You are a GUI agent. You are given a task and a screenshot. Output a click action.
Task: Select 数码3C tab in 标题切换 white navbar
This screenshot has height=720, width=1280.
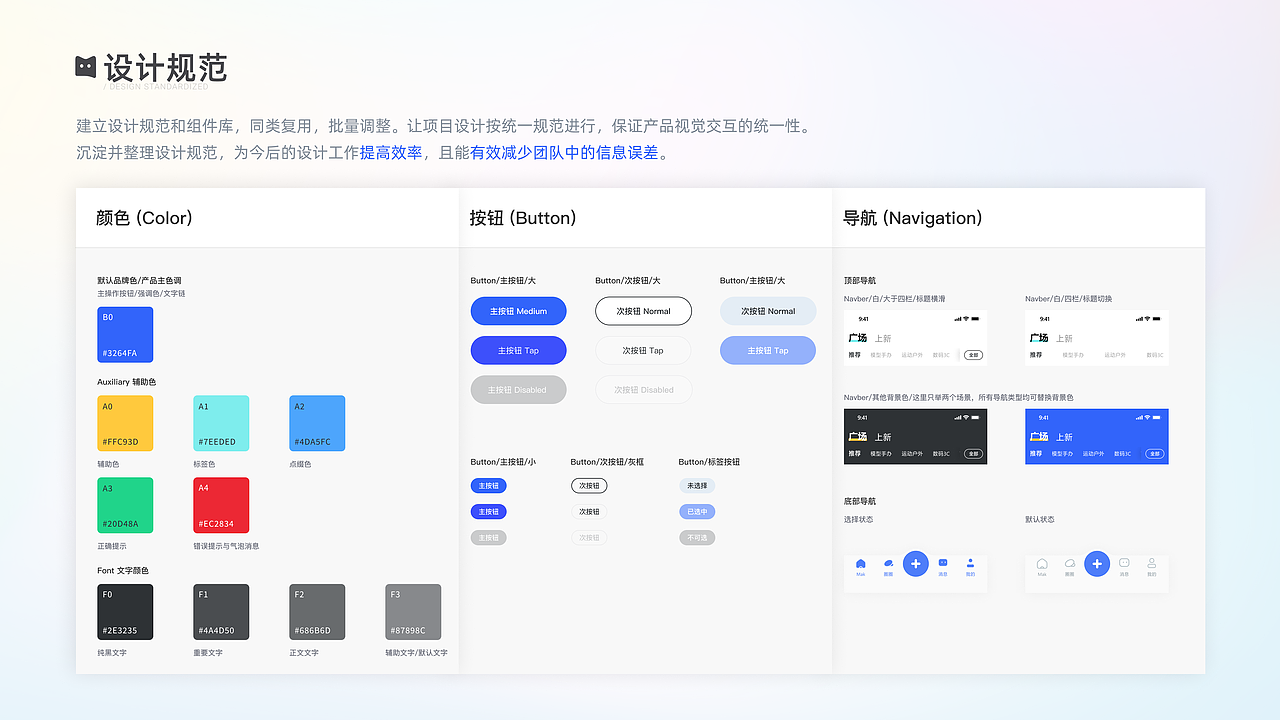coord(1154,355)
